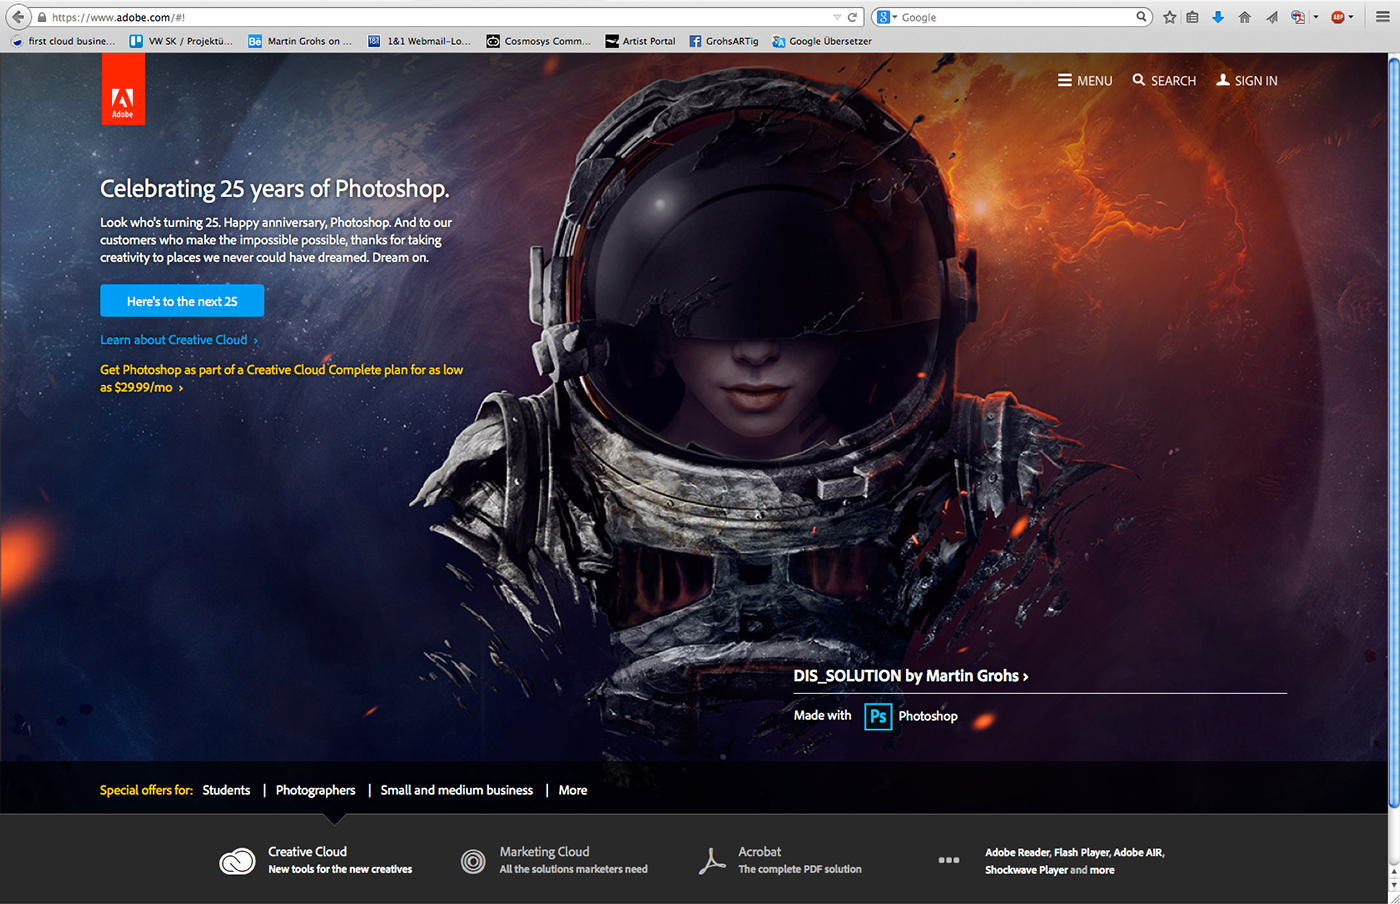The height and width of the screenshot is (904, 1400).
Task: Show URL history dropdown in address bar
Action: pyautogui.click(x=837, y=17)
